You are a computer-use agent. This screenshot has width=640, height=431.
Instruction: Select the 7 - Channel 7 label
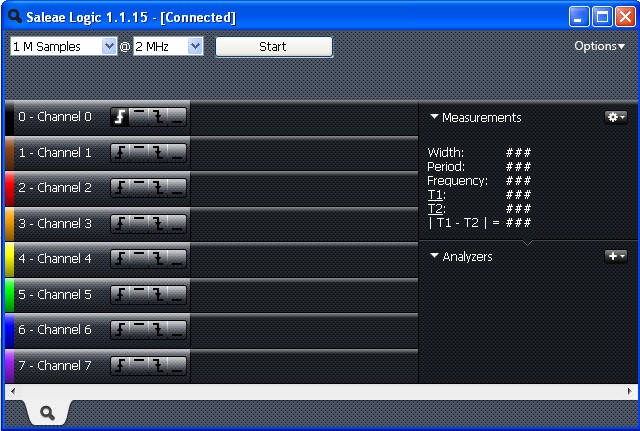click(55, 366)
